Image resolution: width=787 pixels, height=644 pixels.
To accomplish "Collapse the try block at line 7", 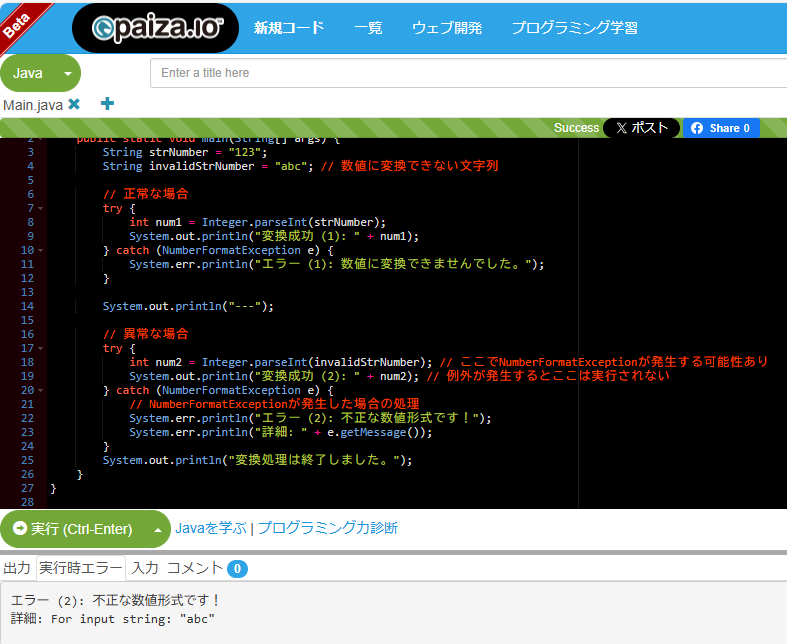I will (40, 208).
